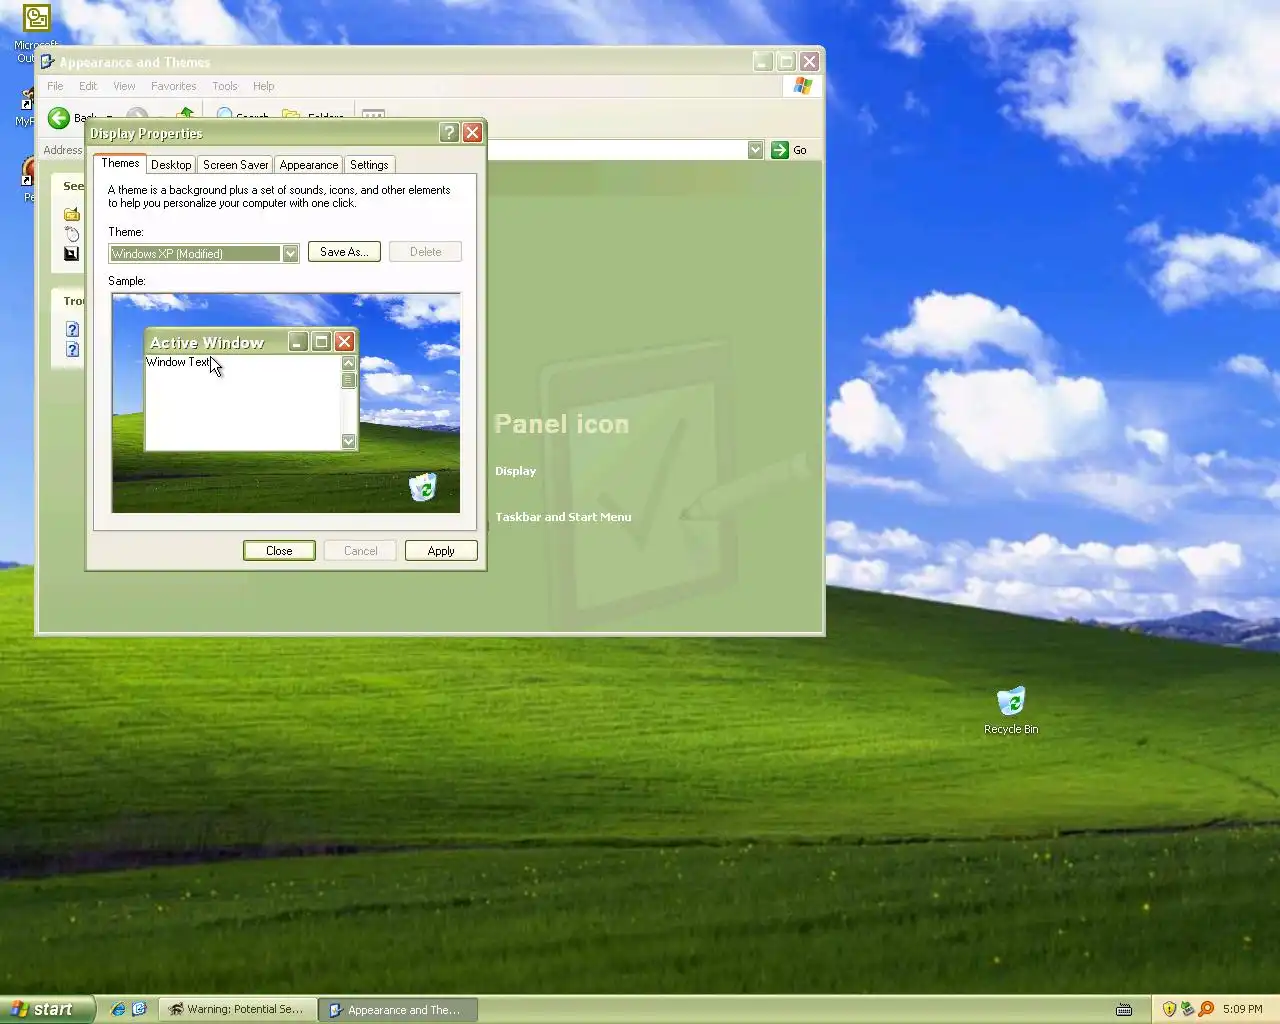Click the greyed-out Cancel button
The image size is (1280, 1024).
(360, 551)
